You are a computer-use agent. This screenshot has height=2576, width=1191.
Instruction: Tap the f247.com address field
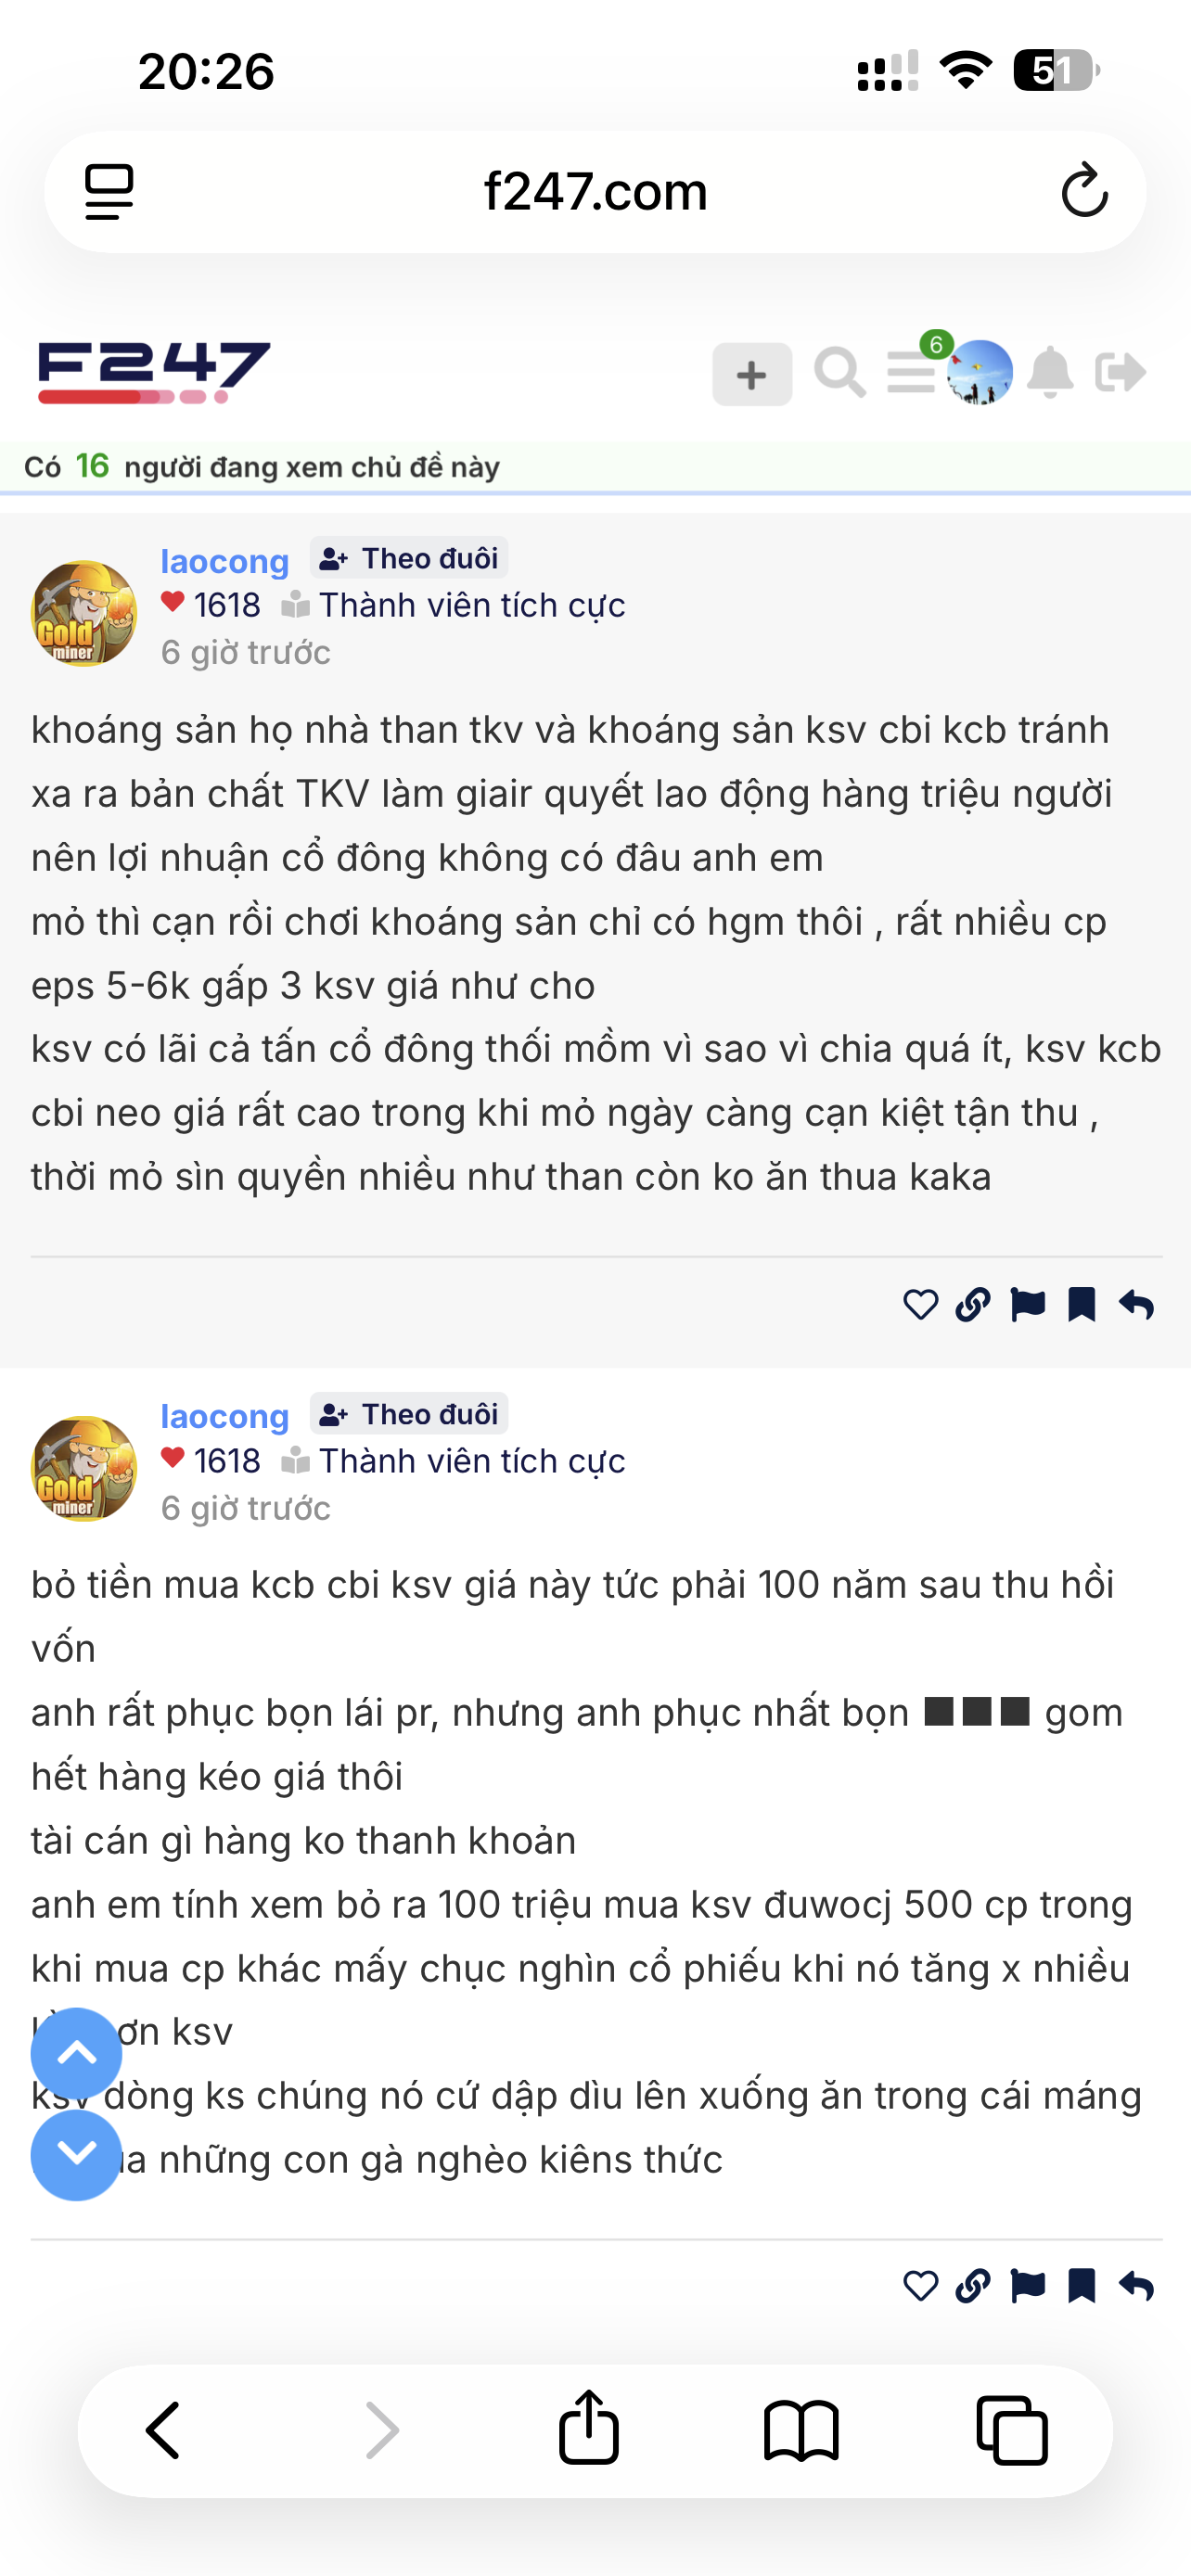(595, 191)
